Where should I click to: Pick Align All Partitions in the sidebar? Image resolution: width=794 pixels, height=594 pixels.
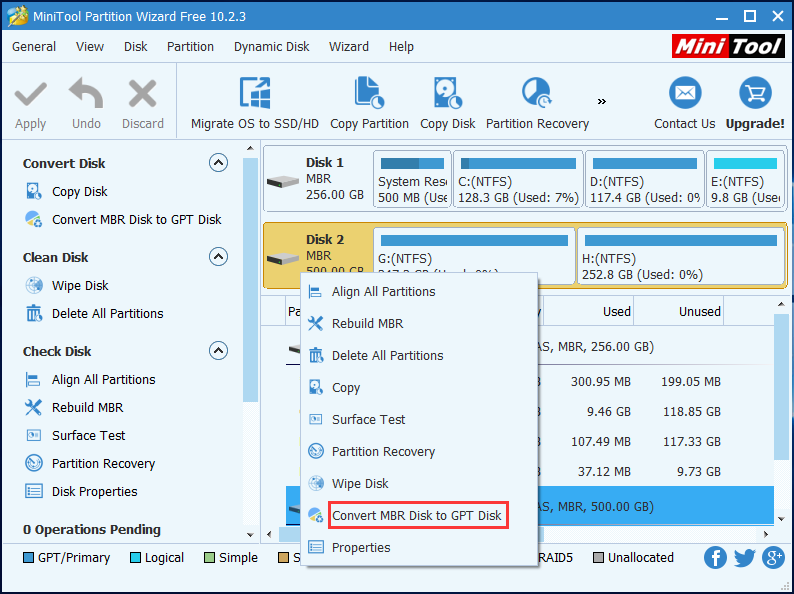(x=103, y=380)
